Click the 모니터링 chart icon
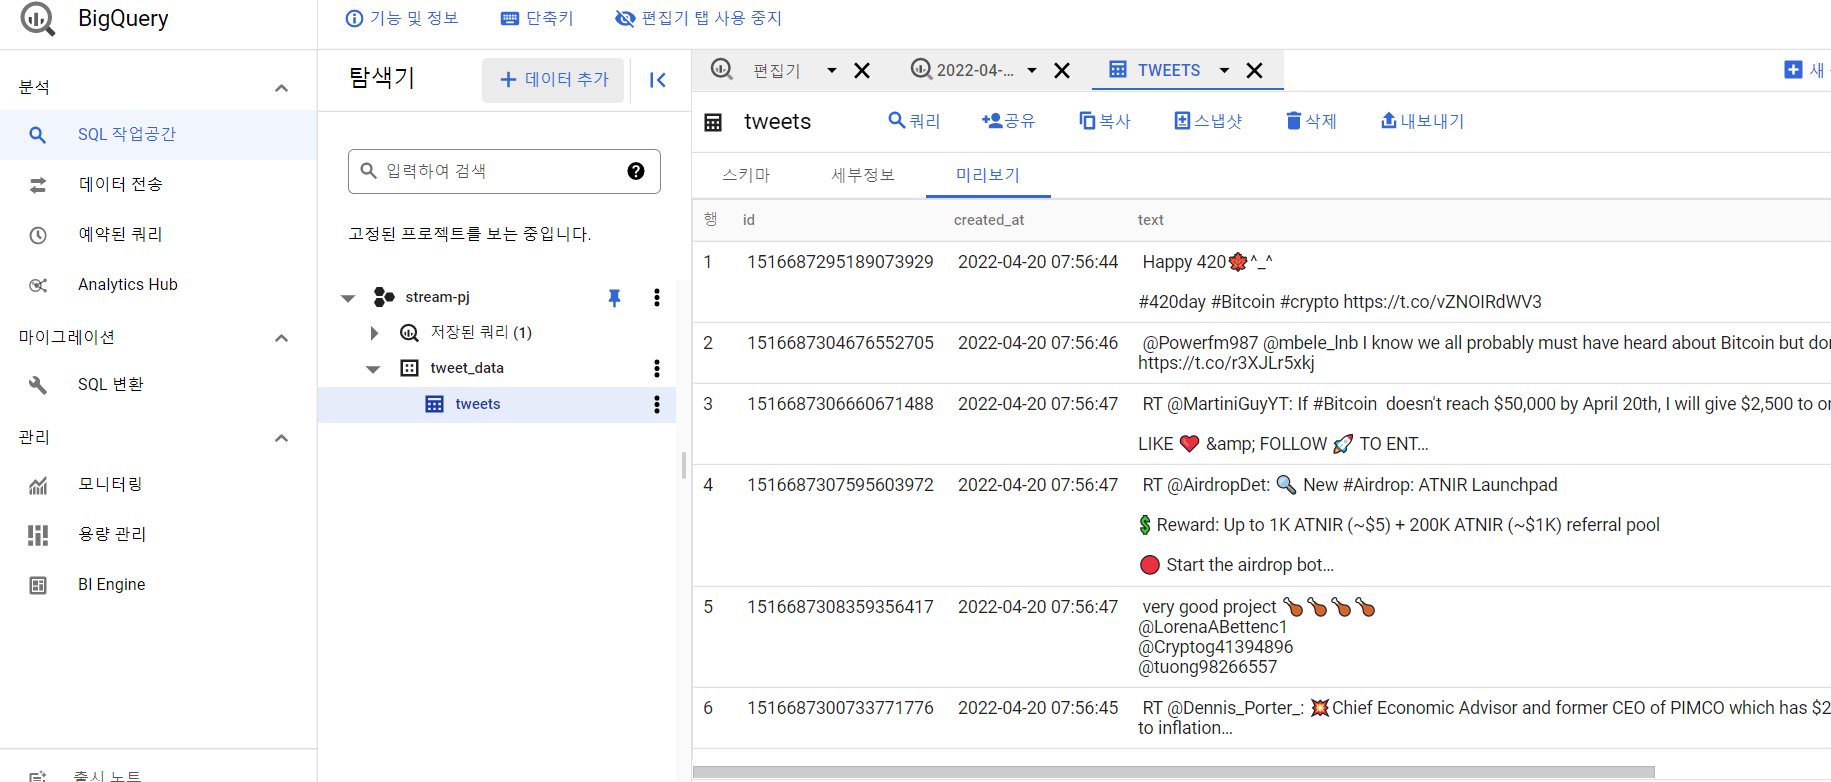 [38, 485]
